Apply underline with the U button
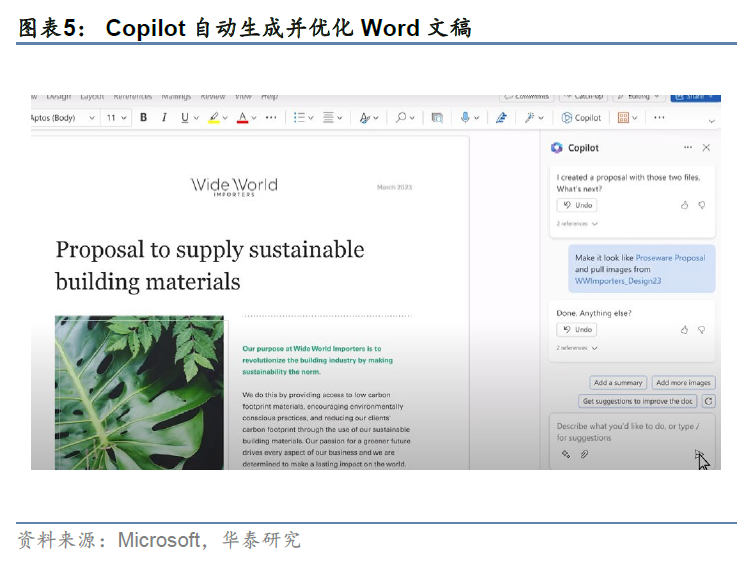Image resolution: width=756 pixels, height=575 pixels. tap(185, 117)
